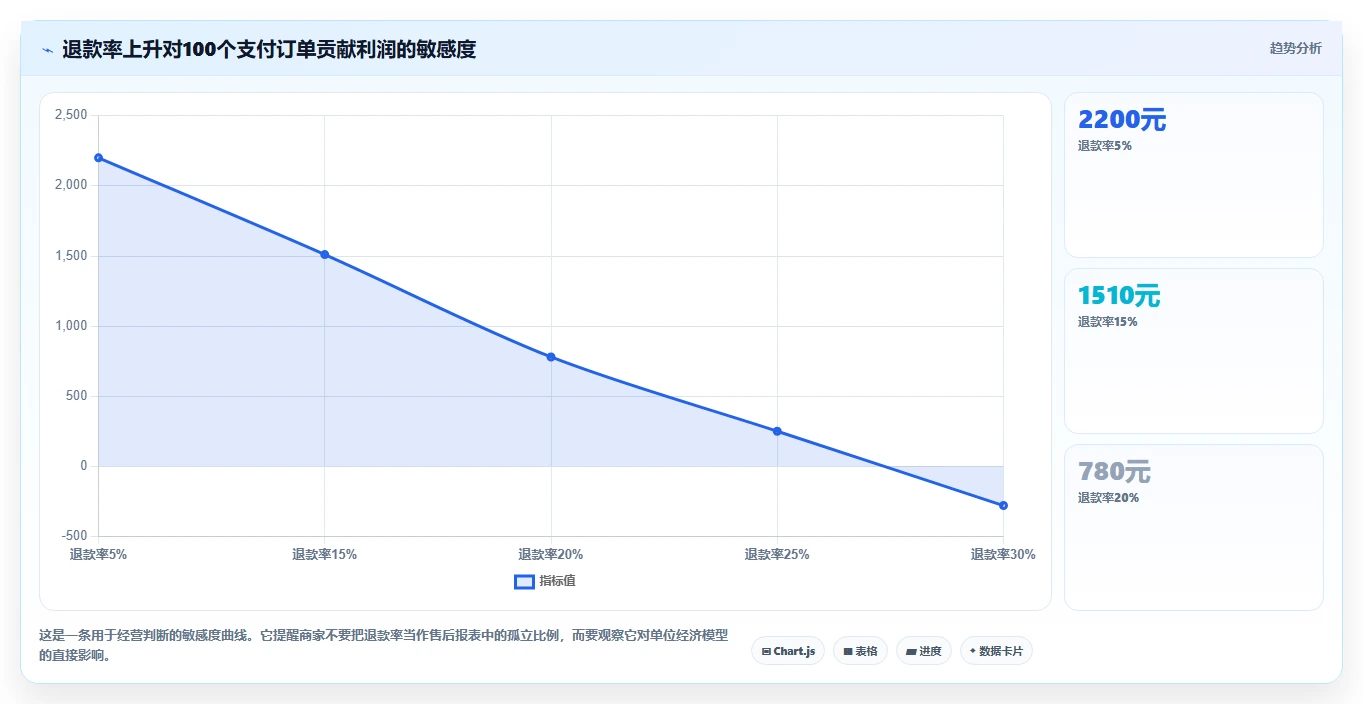The height and width of the screenshot is (704, 1363).
Task: Open the 780元 data card
Action: click(1194, 527)
